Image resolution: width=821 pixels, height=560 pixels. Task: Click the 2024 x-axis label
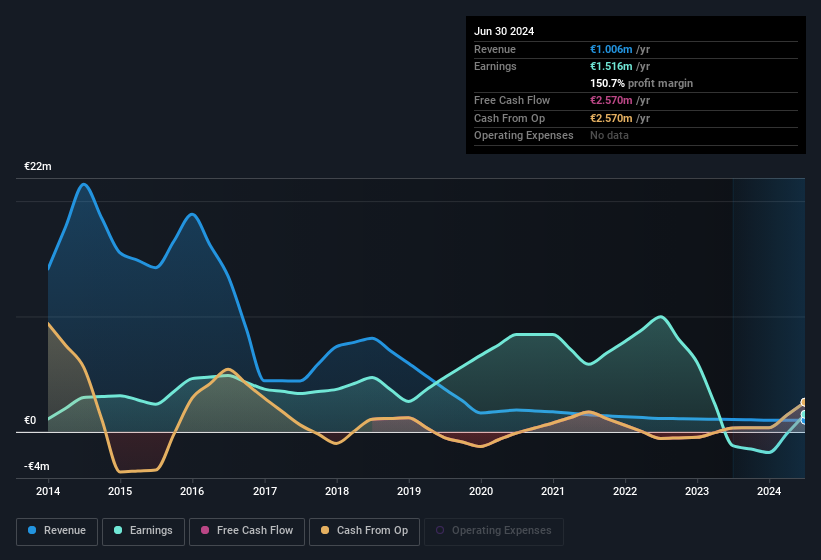[769, 491]
